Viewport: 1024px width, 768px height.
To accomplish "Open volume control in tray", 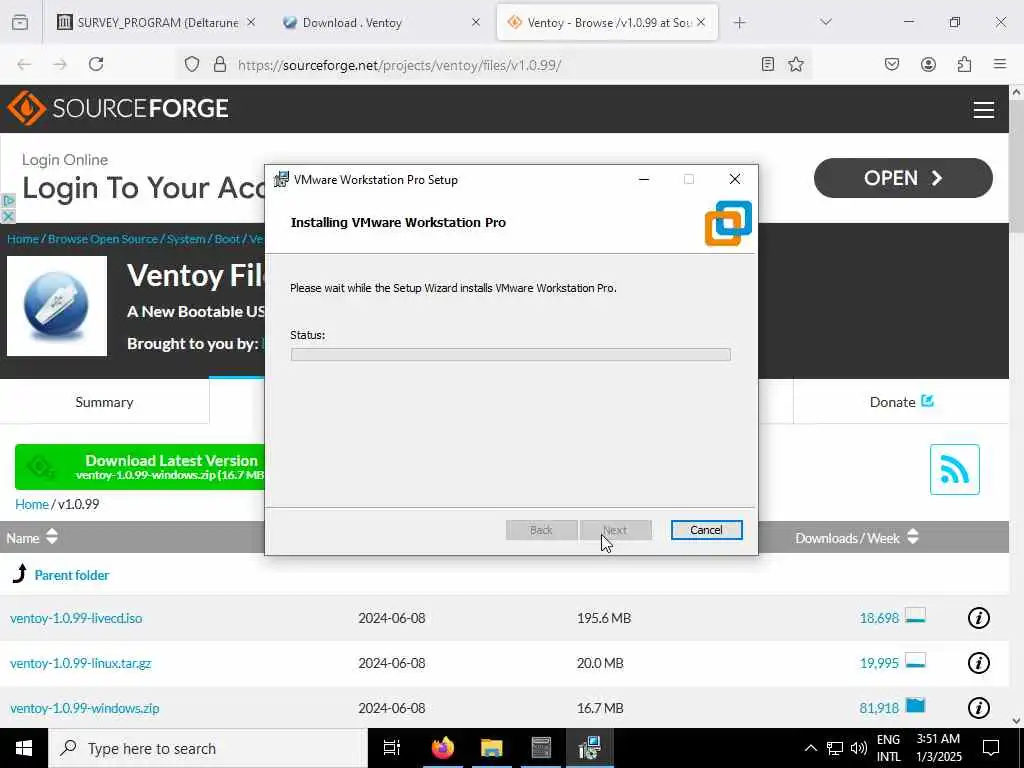I will (859, 748).
